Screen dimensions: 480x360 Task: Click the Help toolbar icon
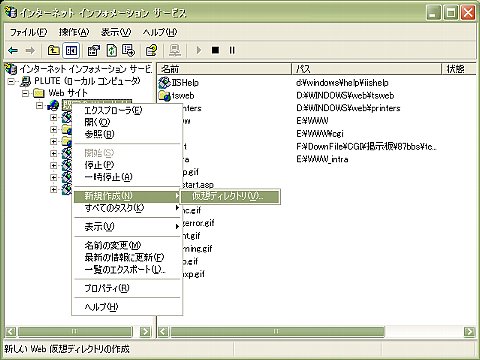(x=152, y=50)
